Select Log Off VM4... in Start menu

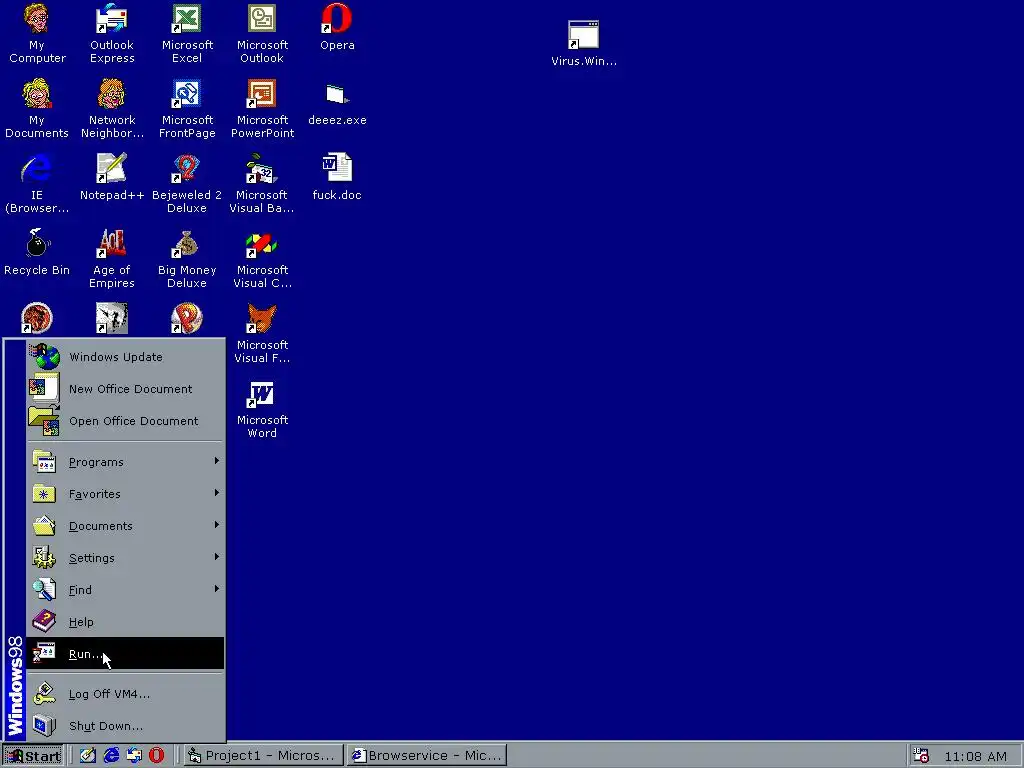tap(125, 694)
